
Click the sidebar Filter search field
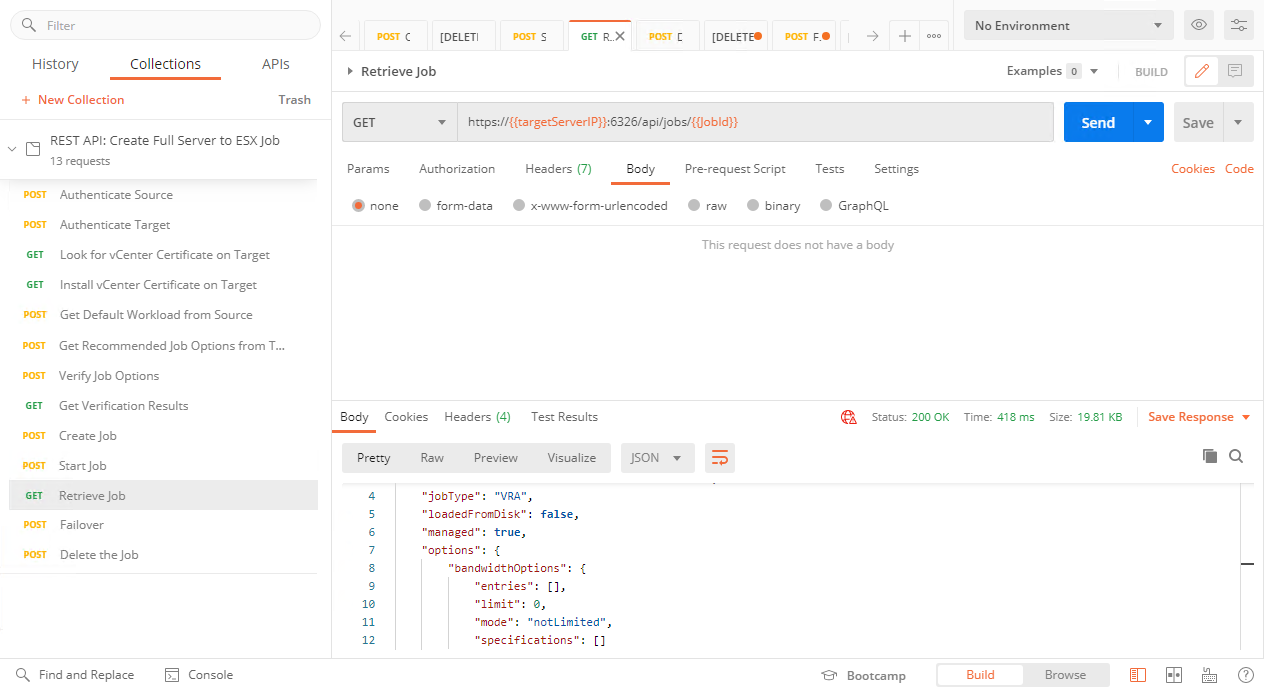[x=165, y=25]
